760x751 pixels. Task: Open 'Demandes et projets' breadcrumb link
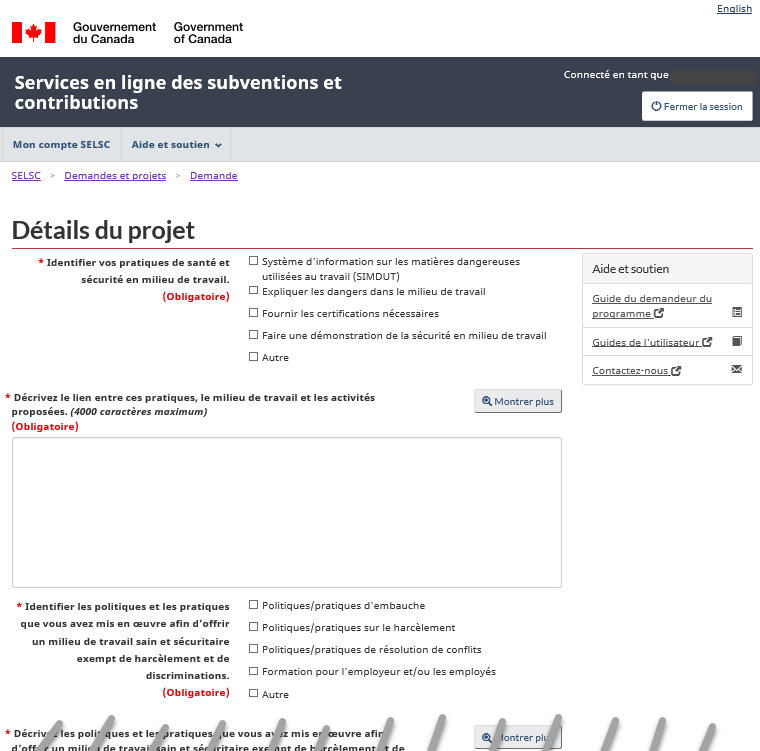115,176
